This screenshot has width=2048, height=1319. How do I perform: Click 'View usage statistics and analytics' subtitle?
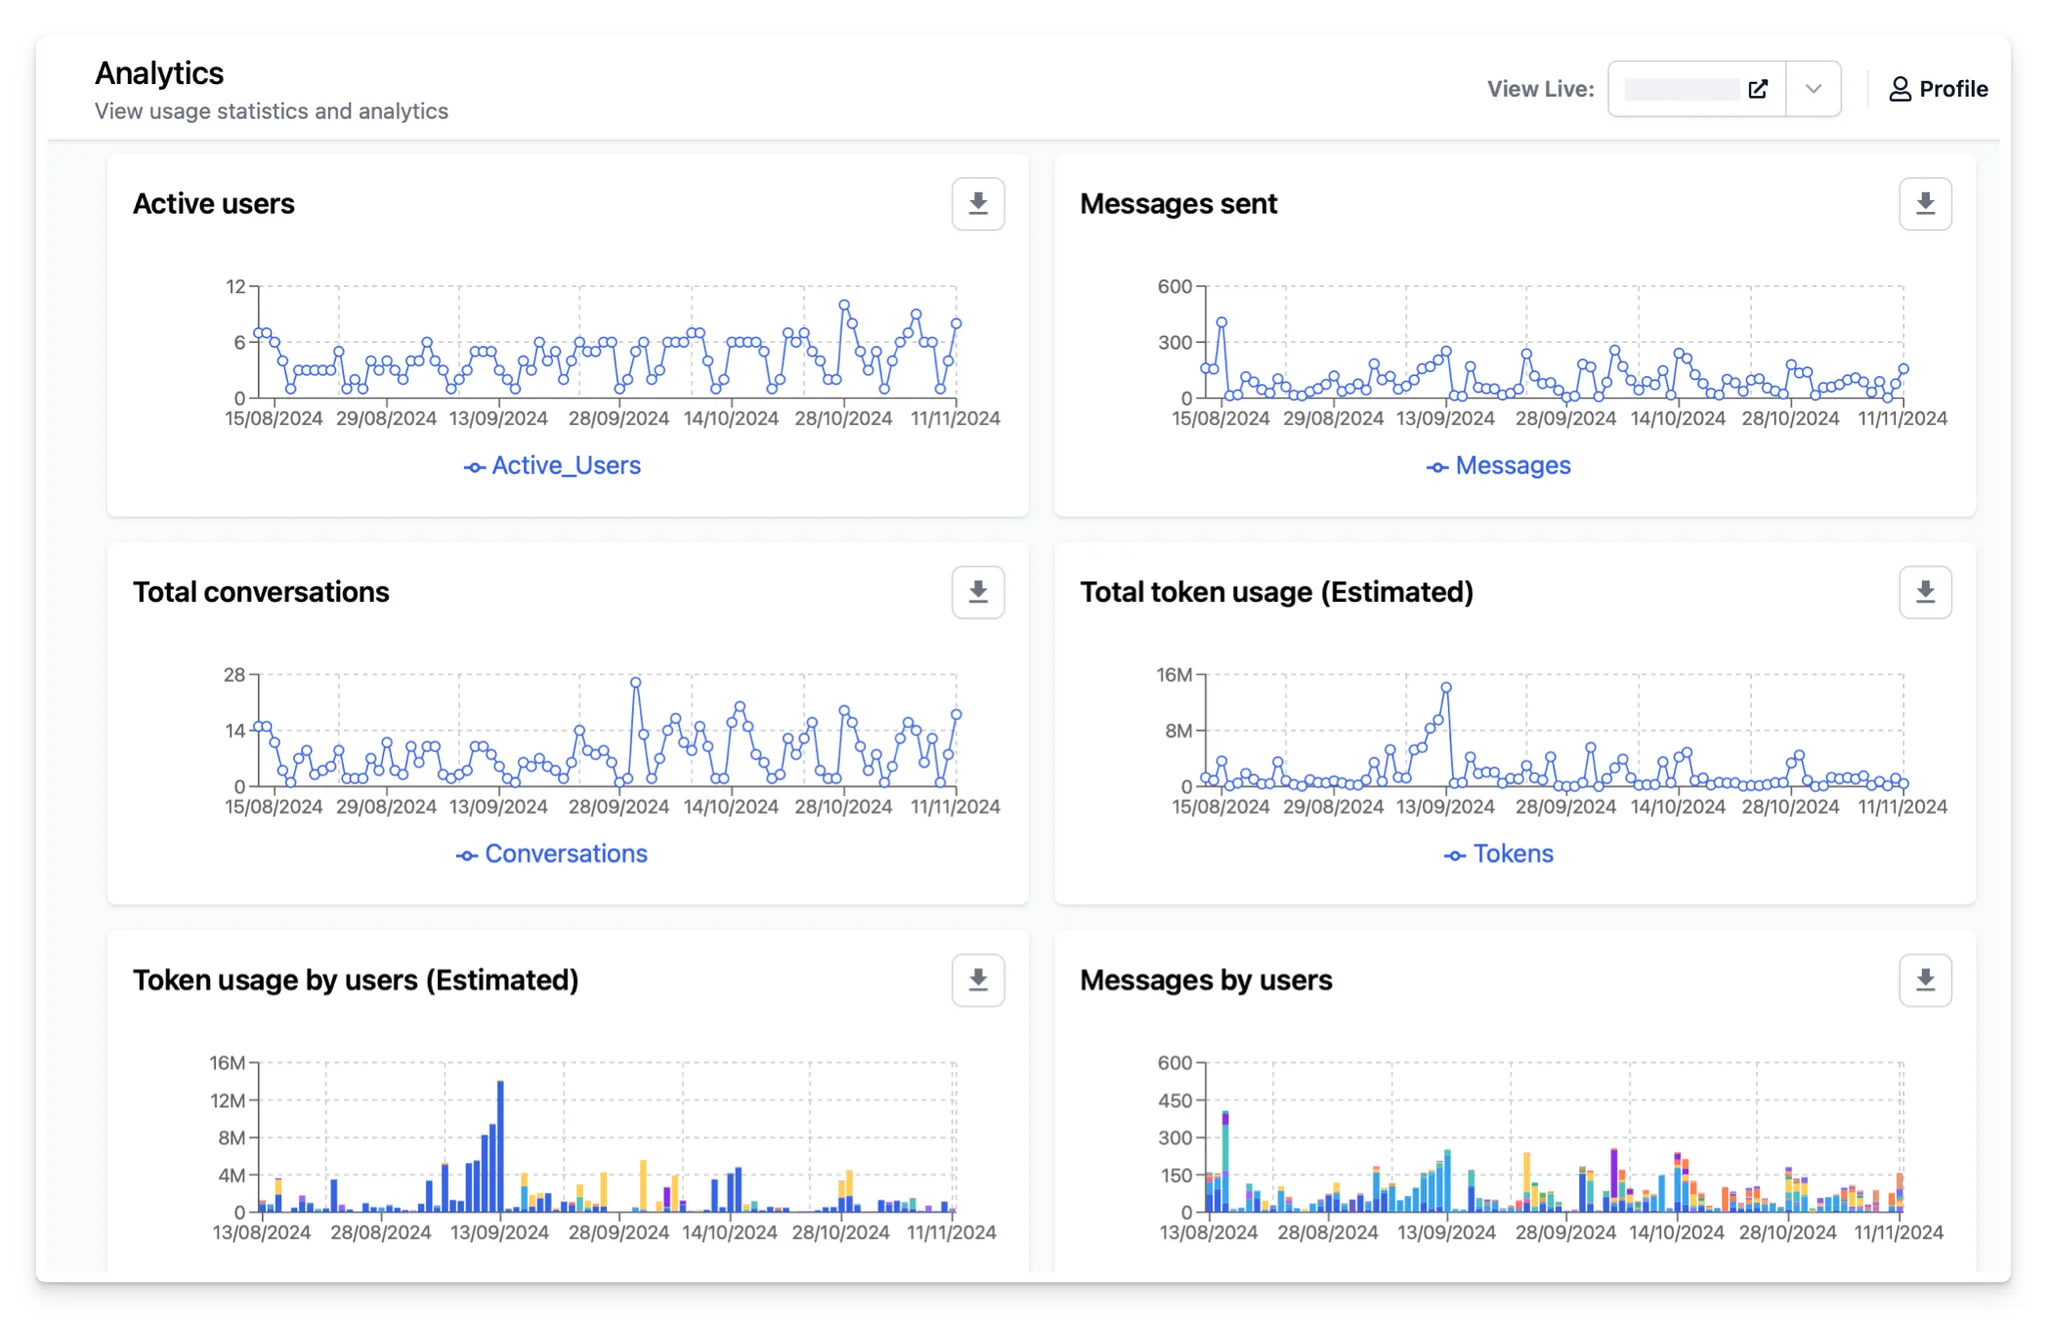pyautogui.click(x=271, y=111)
